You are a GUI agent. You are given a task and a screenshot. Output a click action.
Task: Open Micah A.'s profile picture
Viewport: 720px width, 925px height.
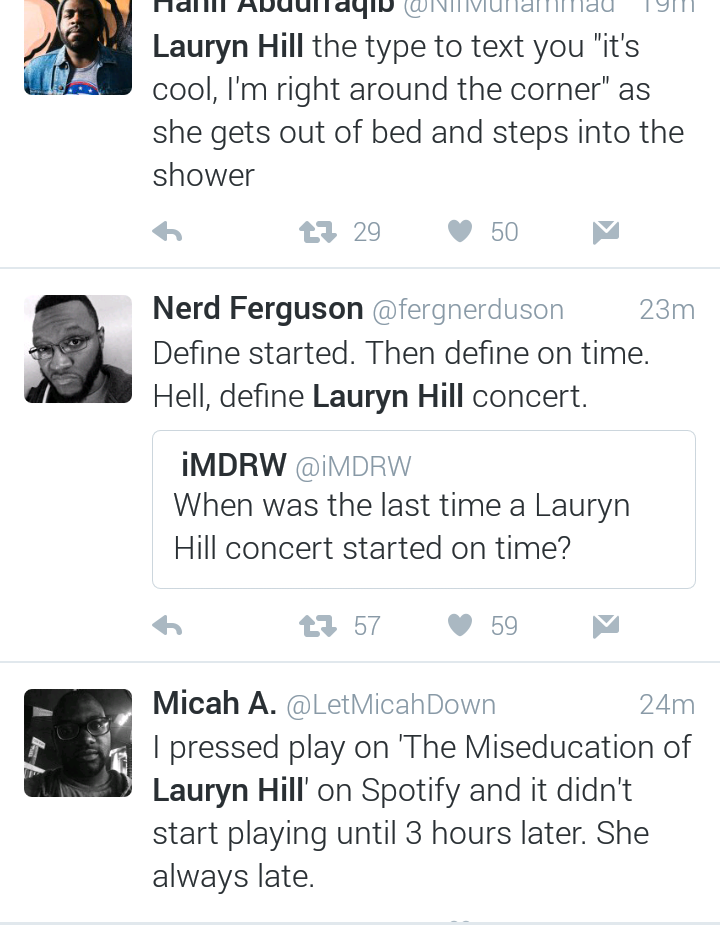point(78,743)
